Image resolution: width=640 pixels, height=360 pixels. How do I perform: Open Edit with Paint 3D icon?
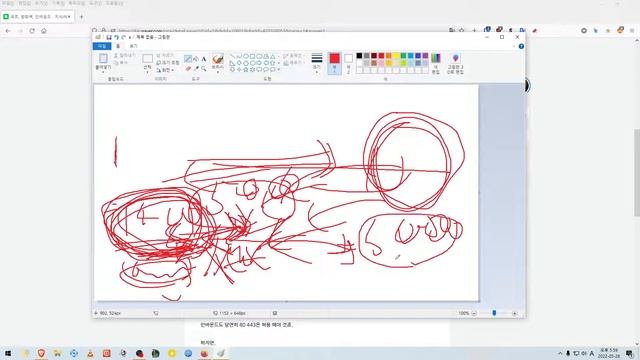[x=456, y=58]
